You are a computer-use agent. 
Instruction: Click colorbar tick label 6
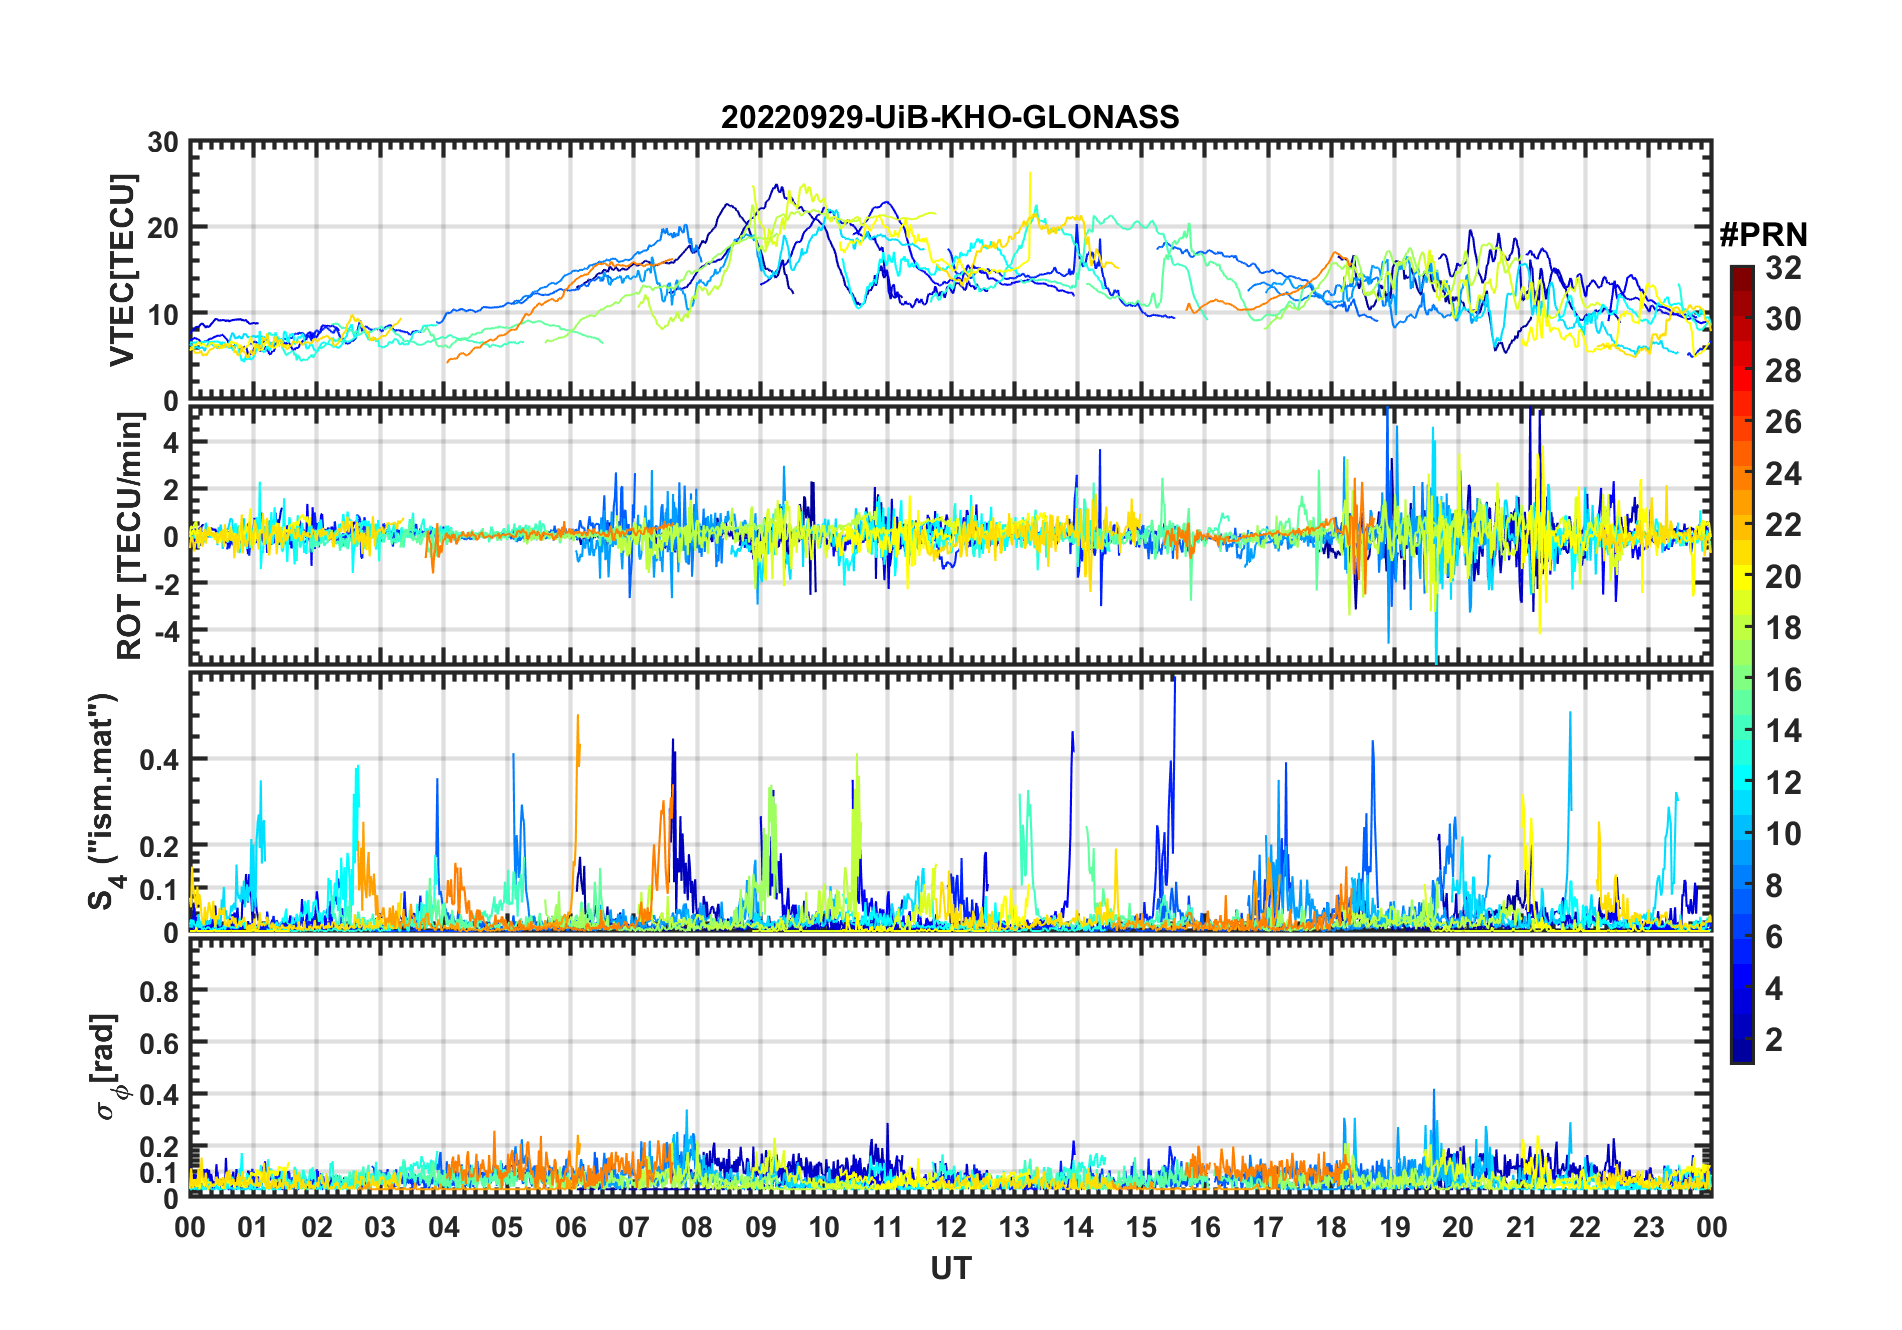1774,937
